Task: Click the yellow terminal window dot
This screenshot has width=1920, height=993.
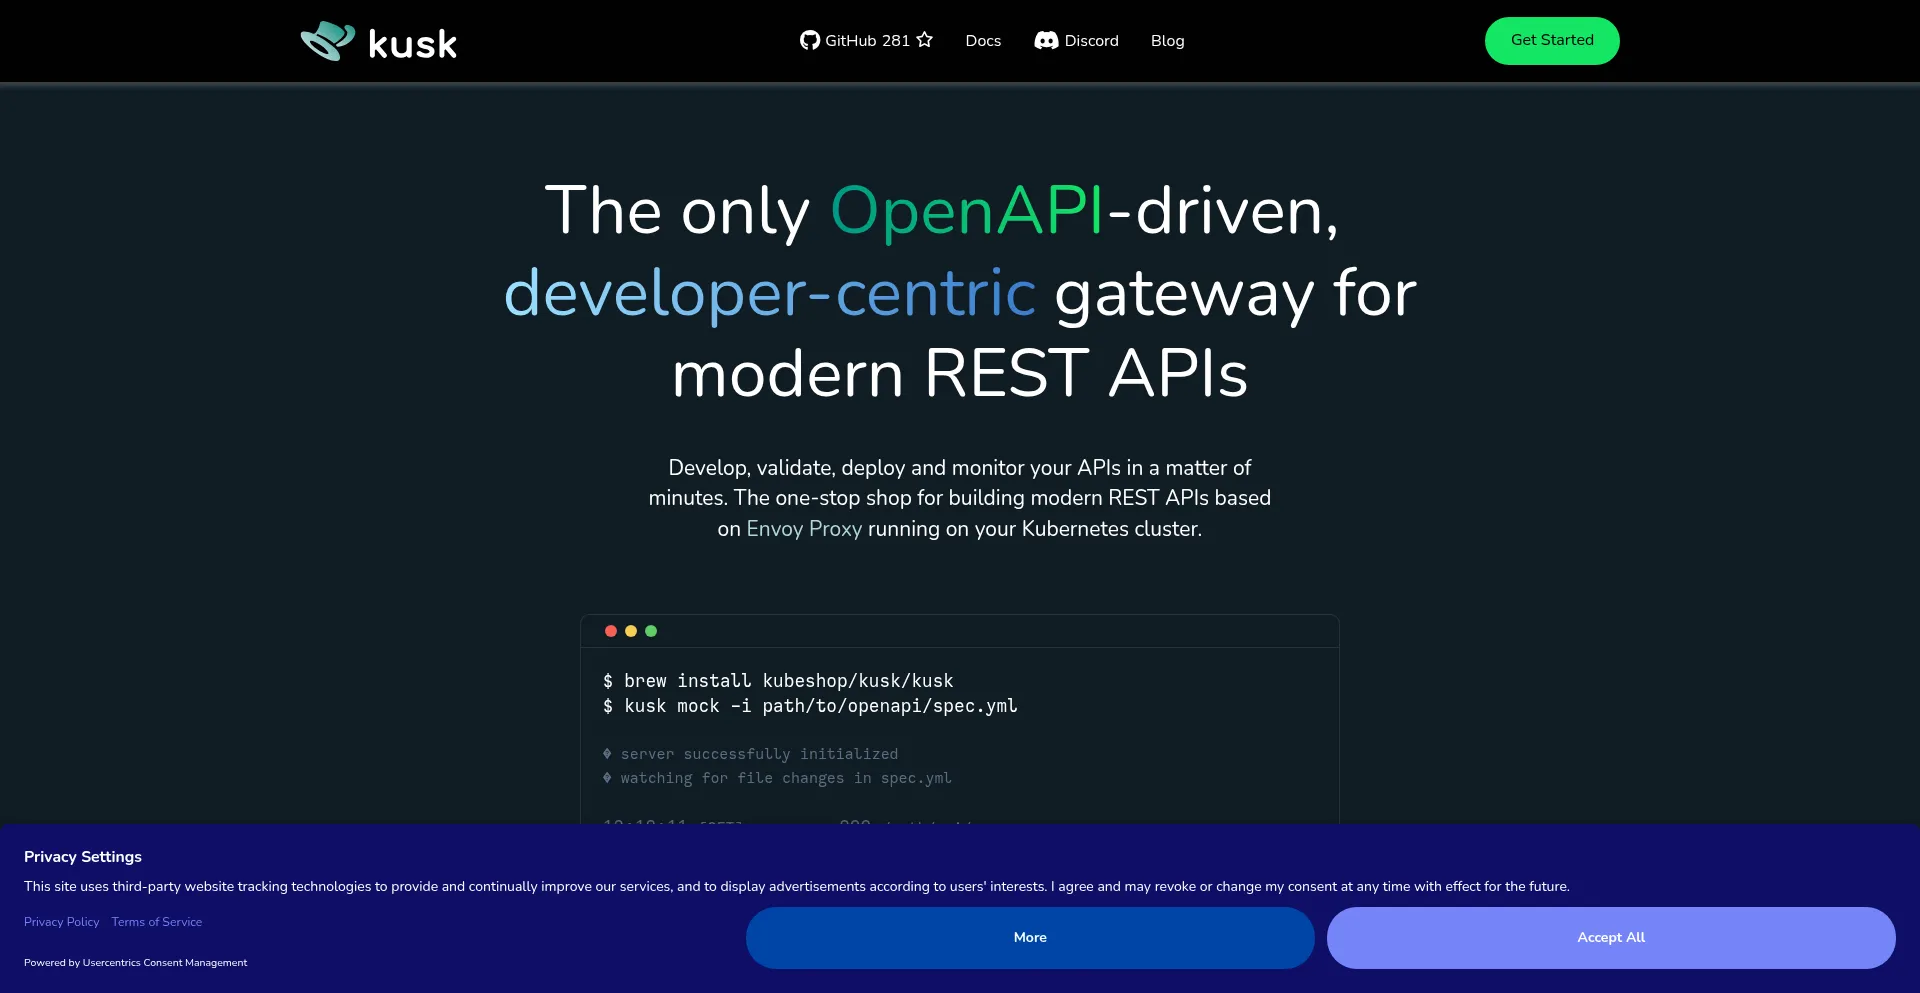Action: tap(631, 631)
